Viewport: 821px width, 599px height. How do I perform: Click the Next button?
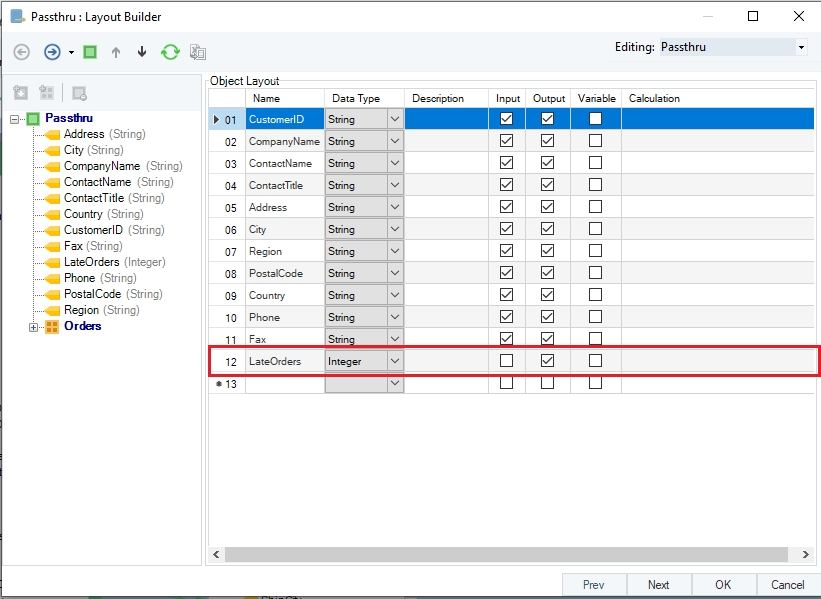pyautogui.click(x=658, y=585)
